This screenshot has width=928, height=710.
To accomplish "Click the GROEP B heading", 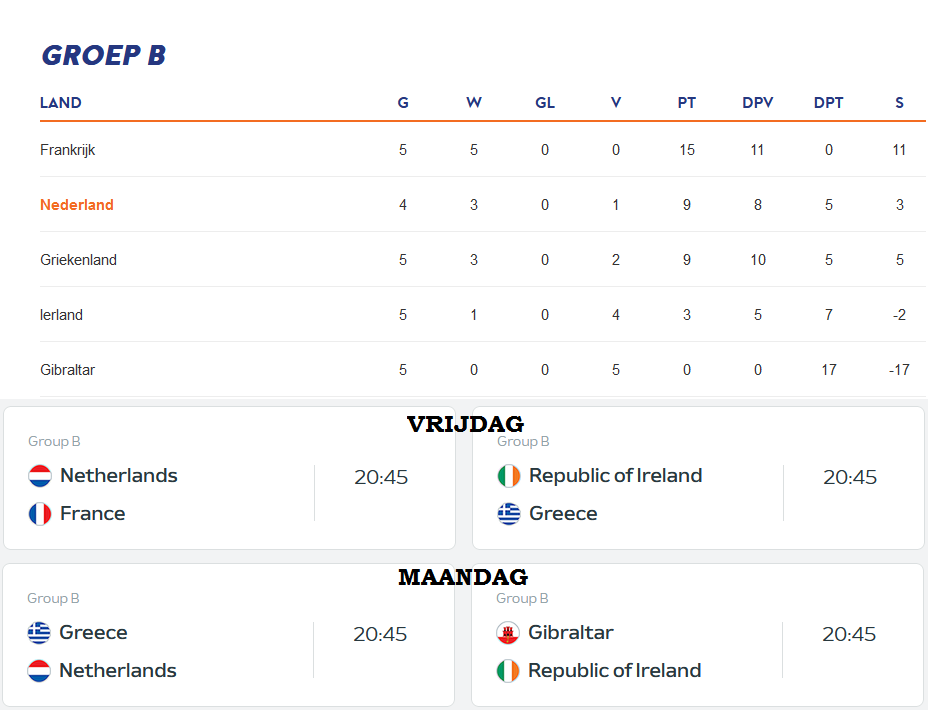I will (104, 56).
